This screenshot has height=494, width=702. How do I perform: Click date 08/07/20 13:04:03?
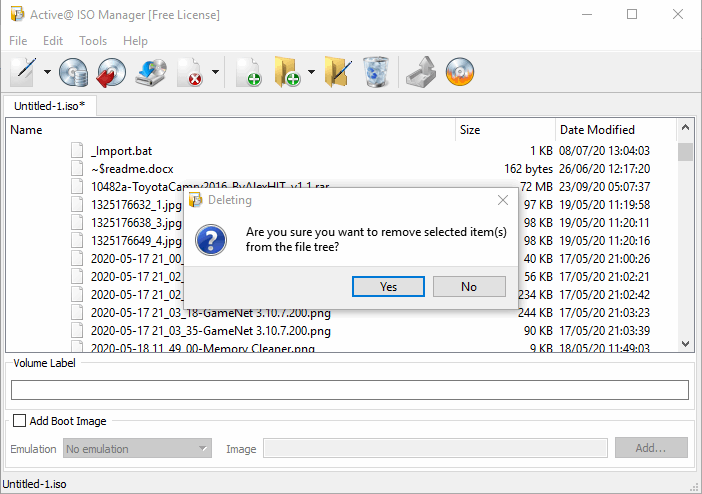[x=604, y=151]
